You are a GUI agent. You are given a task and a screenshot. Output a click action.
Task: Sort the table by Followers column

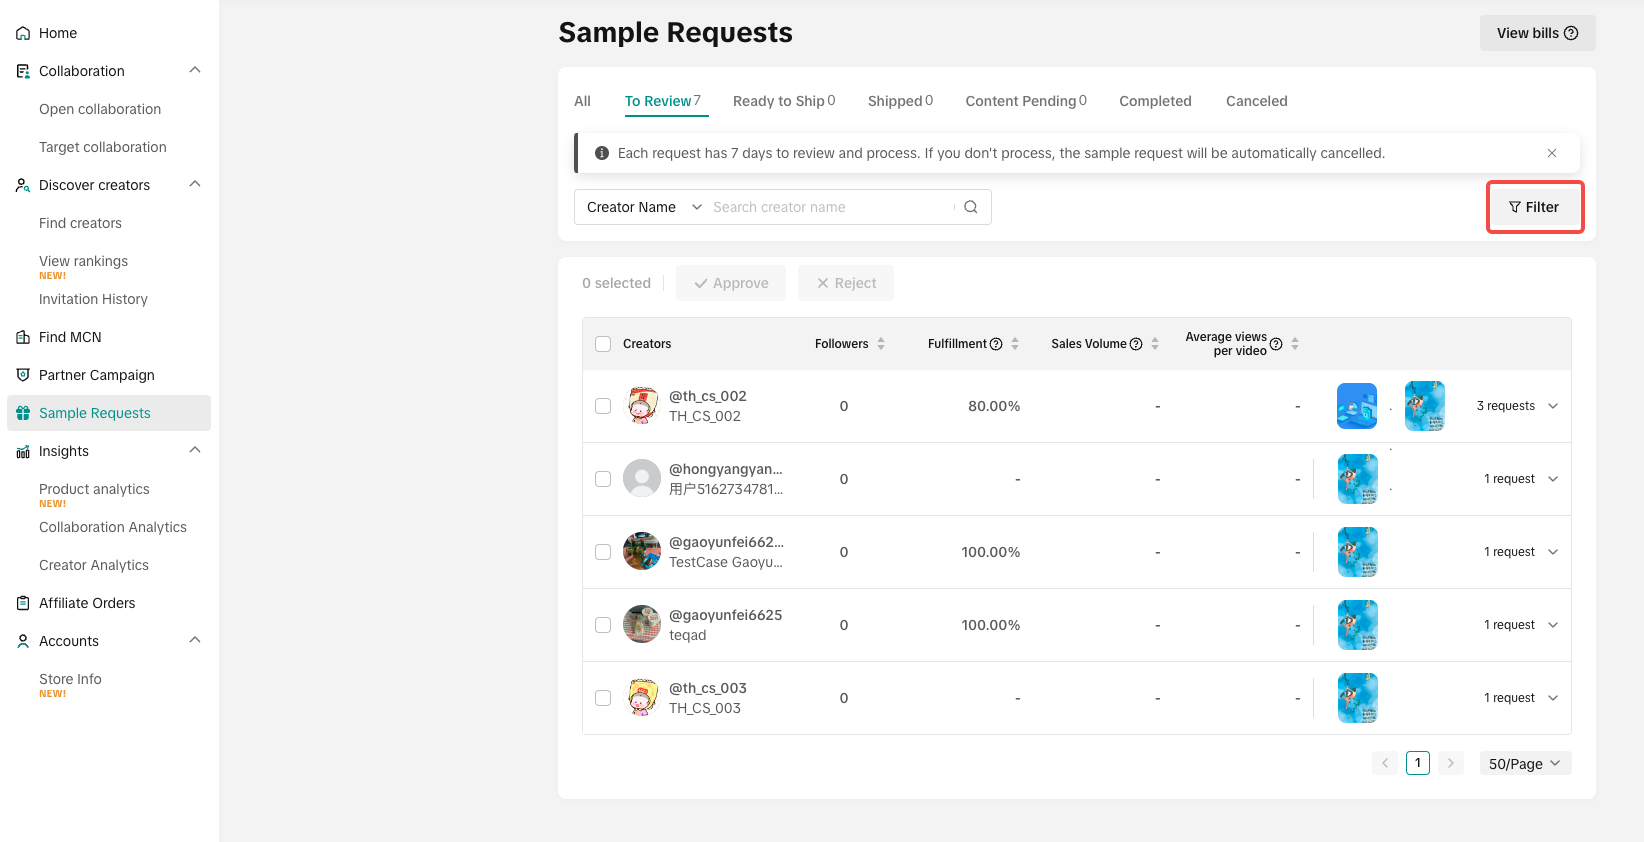[881, 344]
